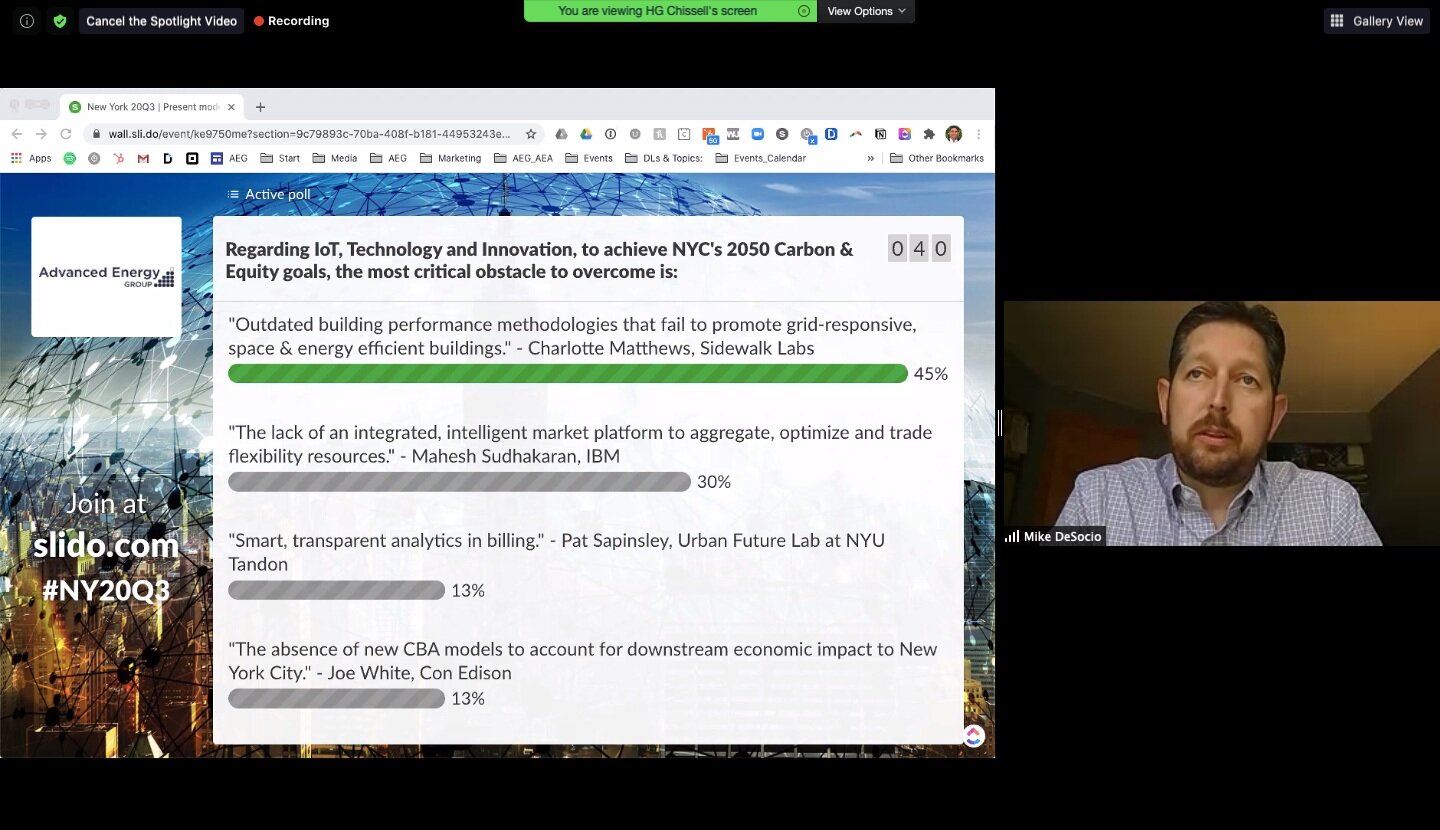The width and height of the screenshot is (1440, 830).
Task: Click the poll question heading
Action: pyautogui.click(x=540, y=260)
